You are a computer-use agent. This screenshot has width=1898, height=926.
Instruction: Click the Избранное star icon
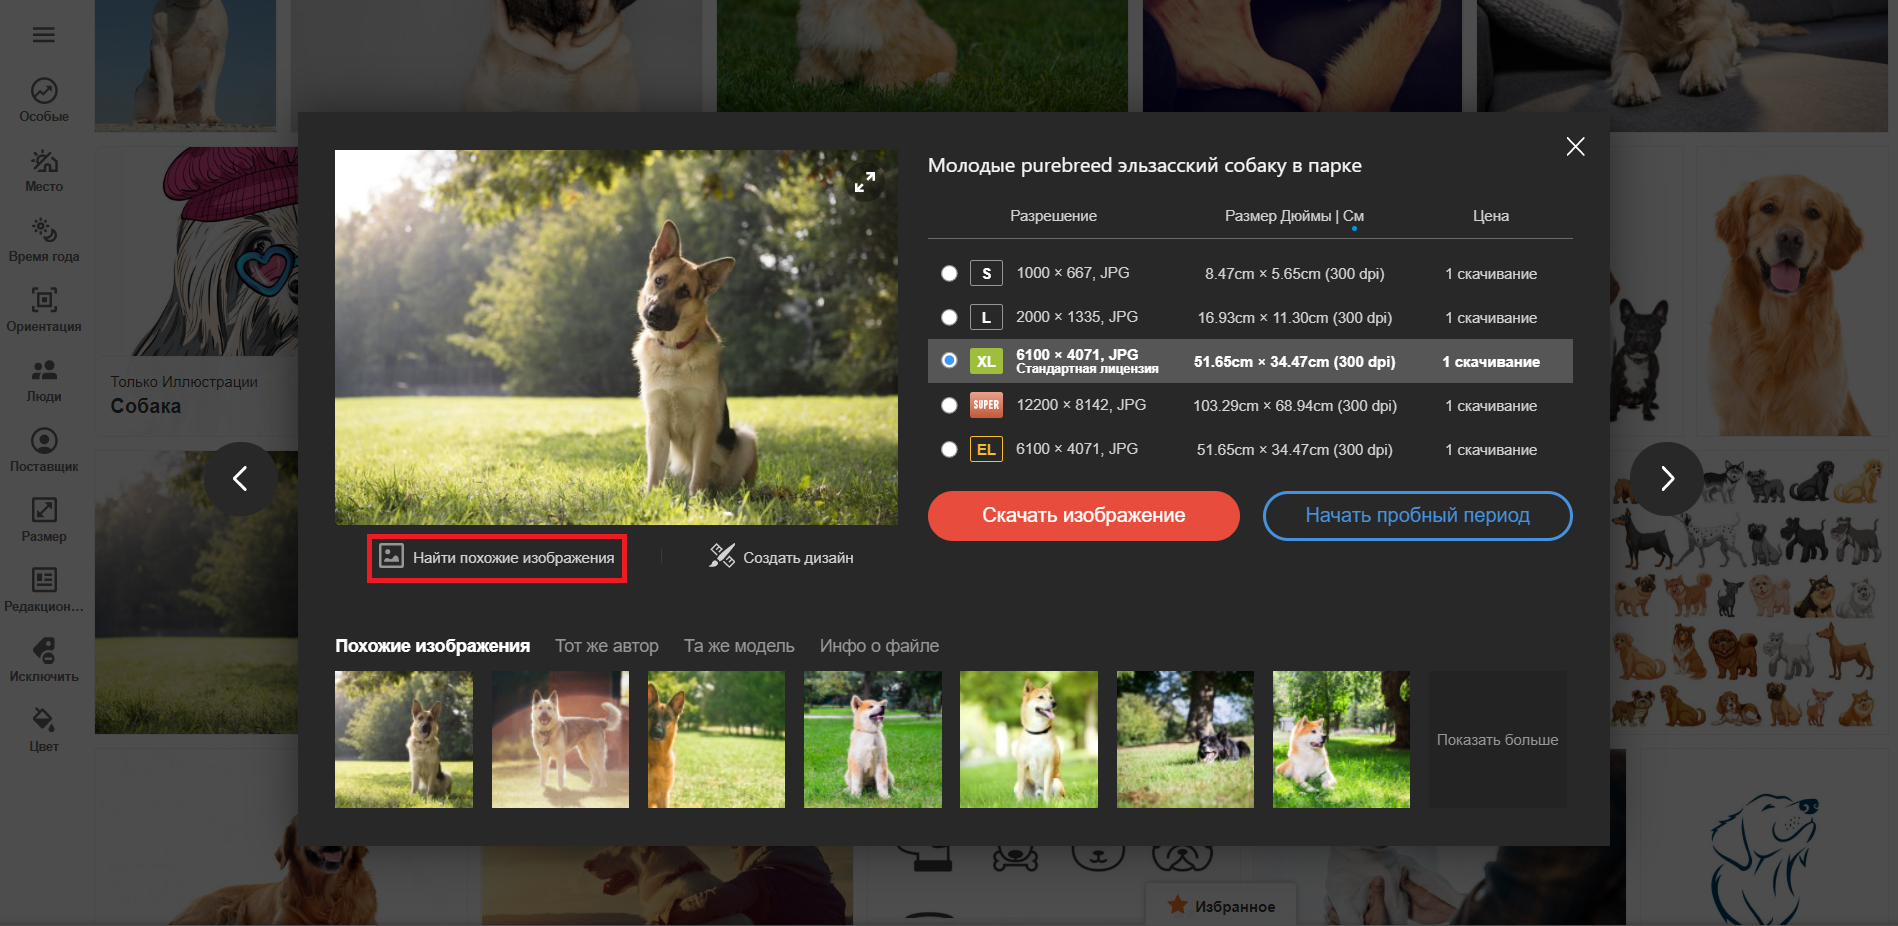coord(1178,905)
